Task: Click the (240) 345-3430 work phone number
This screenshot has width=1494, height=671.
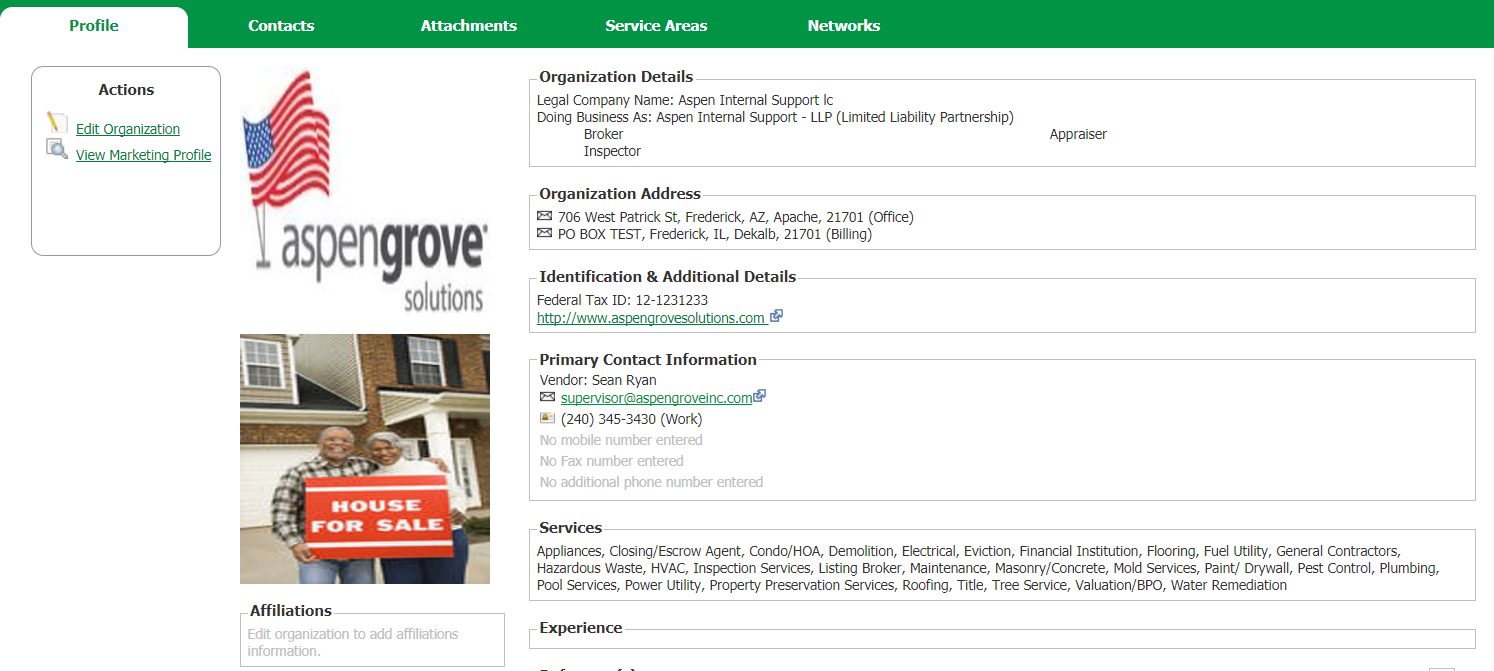Action: pyautogui.click(x=631, y=419)
